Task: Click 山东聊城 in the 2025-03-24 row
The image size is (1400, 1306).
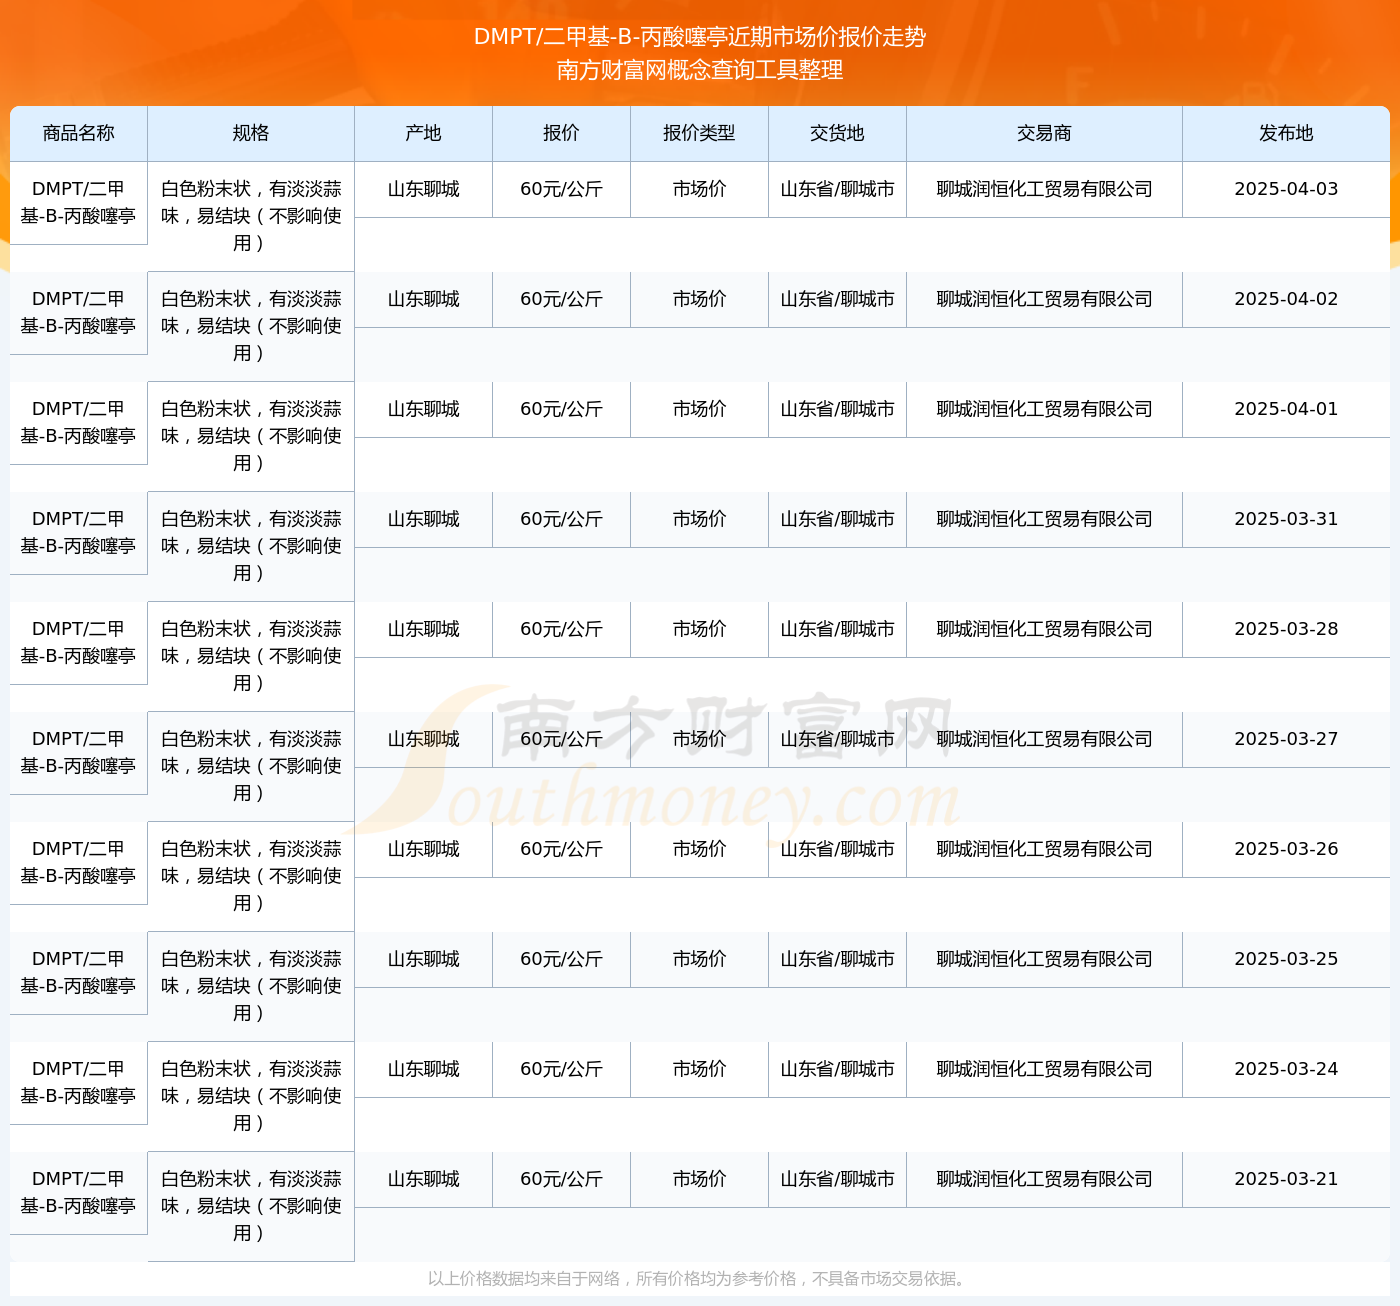Action: pyautogui.click(x=423, y=1069)
